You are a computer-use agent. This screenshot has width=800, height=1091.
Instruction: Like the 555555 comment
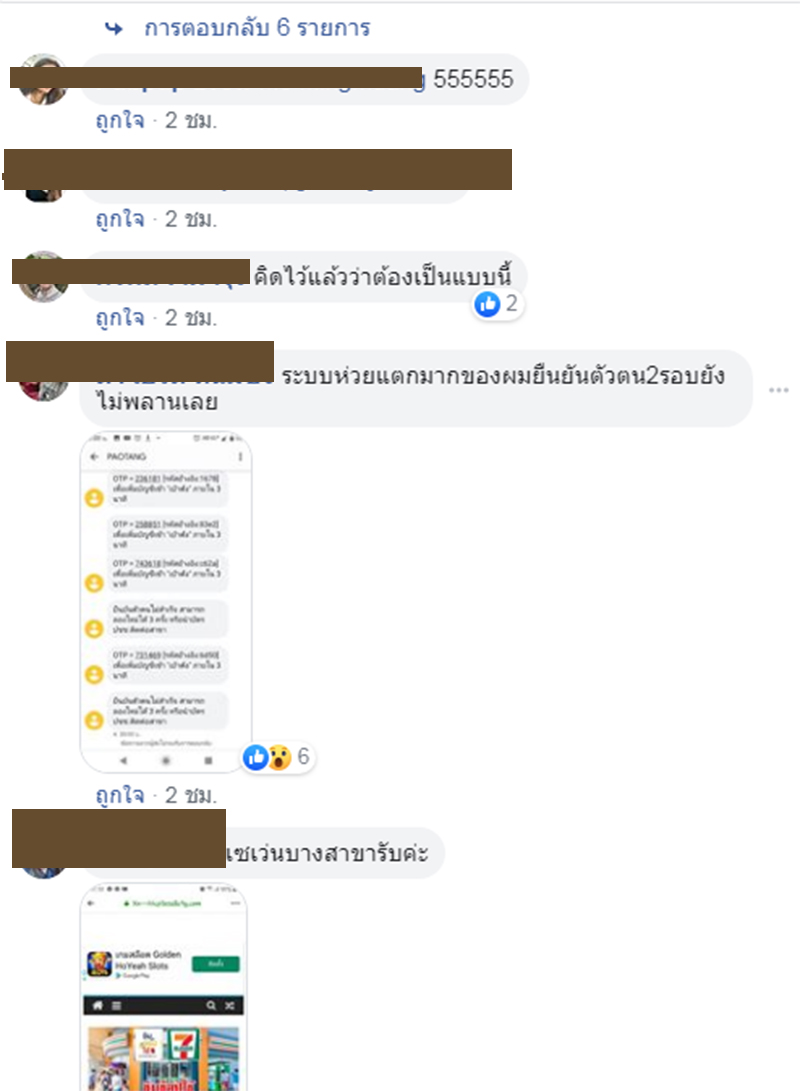(x=120, y=120)
